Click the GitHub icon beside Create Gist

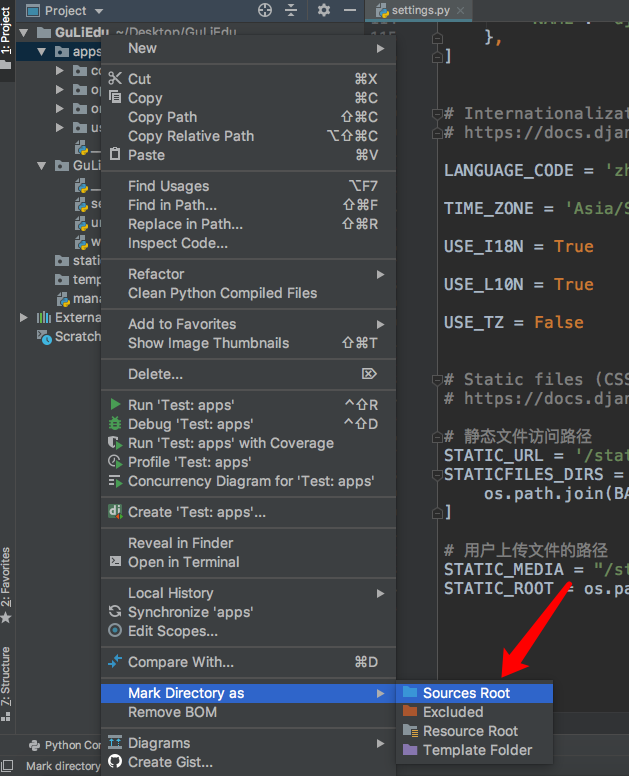click(115, 762)
